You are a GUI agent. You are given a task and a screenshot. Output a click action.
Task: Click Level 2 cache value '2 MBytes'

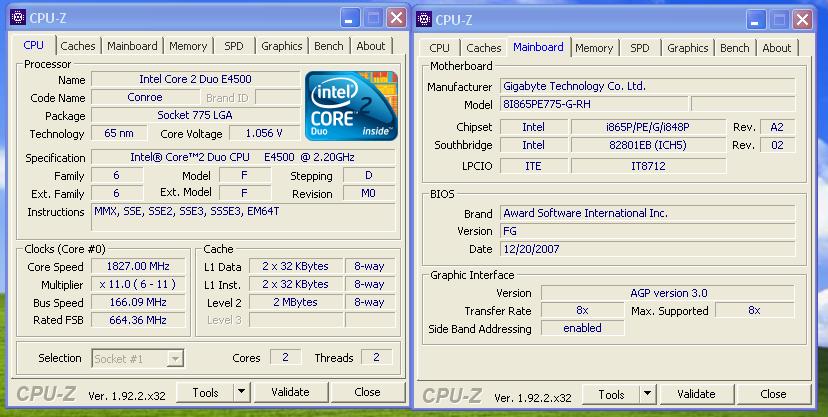[x=295, y=302]
